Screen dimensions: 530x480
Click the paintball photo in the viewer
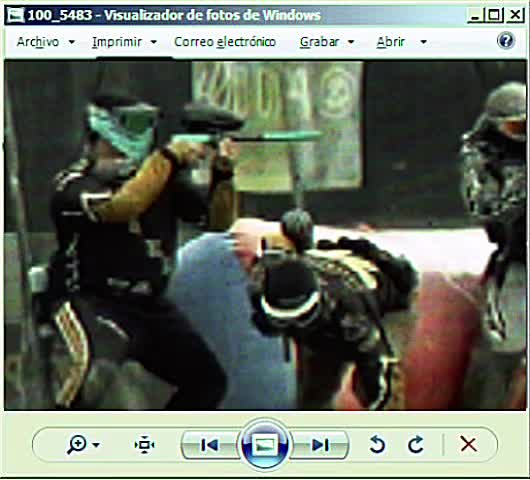click(x=265, y=235)
